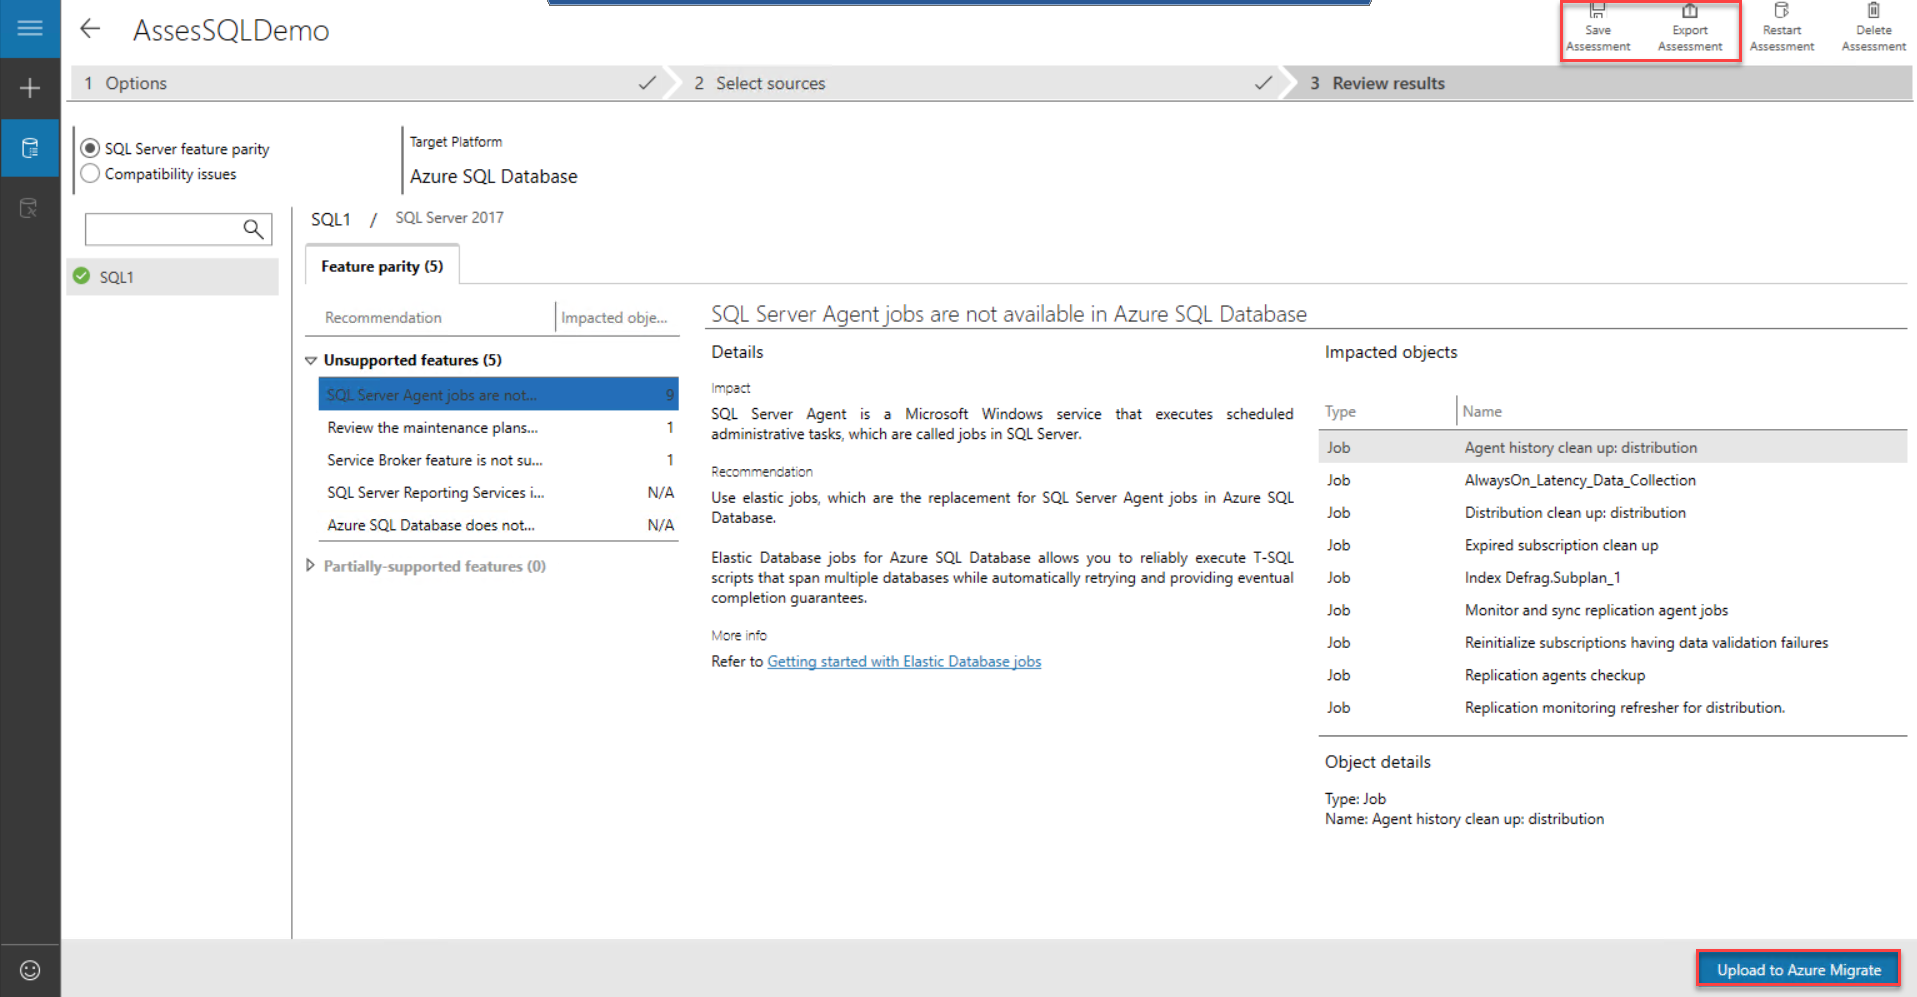This screenshot has height=997, width=1917.
Task: Select 'Service Broker feature is not su...' row
Action: [x=498, y=460]
